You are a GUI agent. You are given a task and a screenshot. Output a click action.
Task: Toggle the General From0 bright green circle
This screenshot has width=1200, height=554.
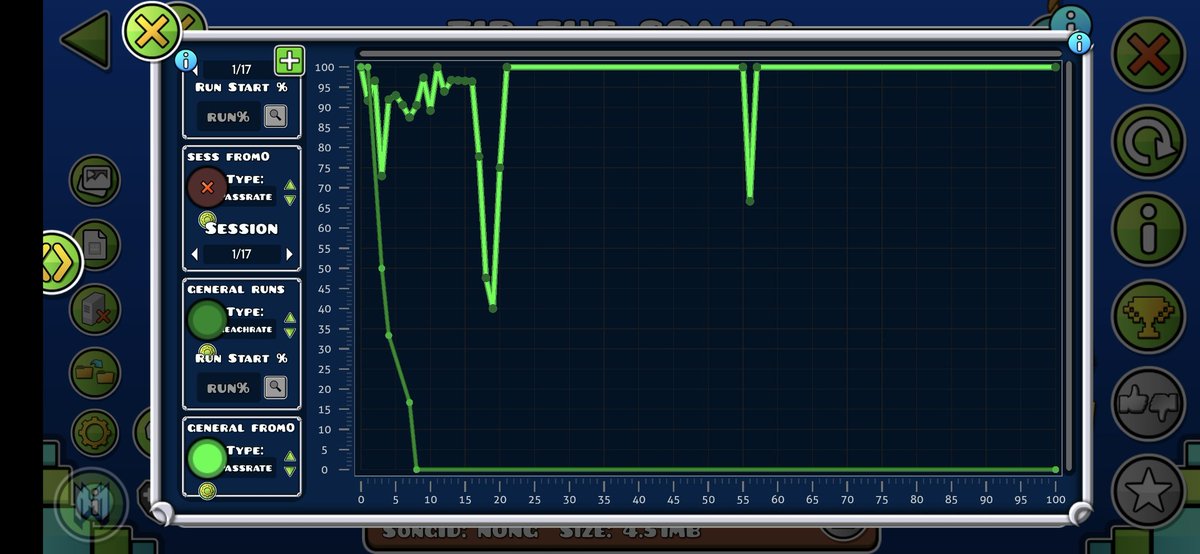click(207, 459)
